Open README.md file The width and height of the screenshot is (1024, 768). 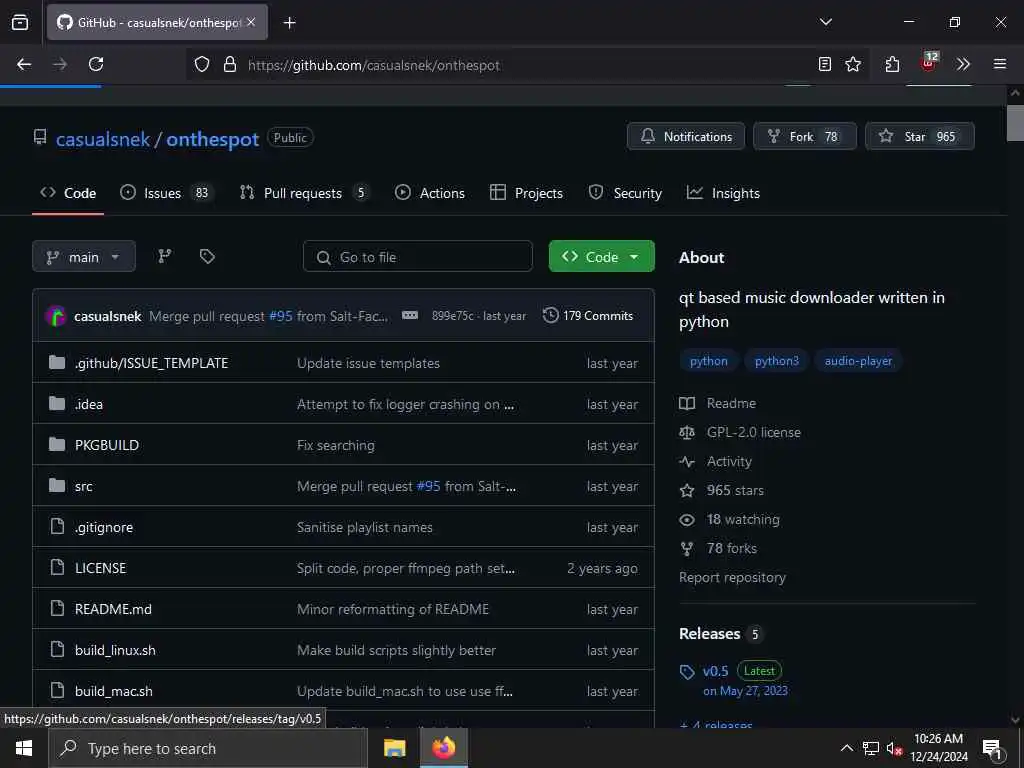coord(113,609)
